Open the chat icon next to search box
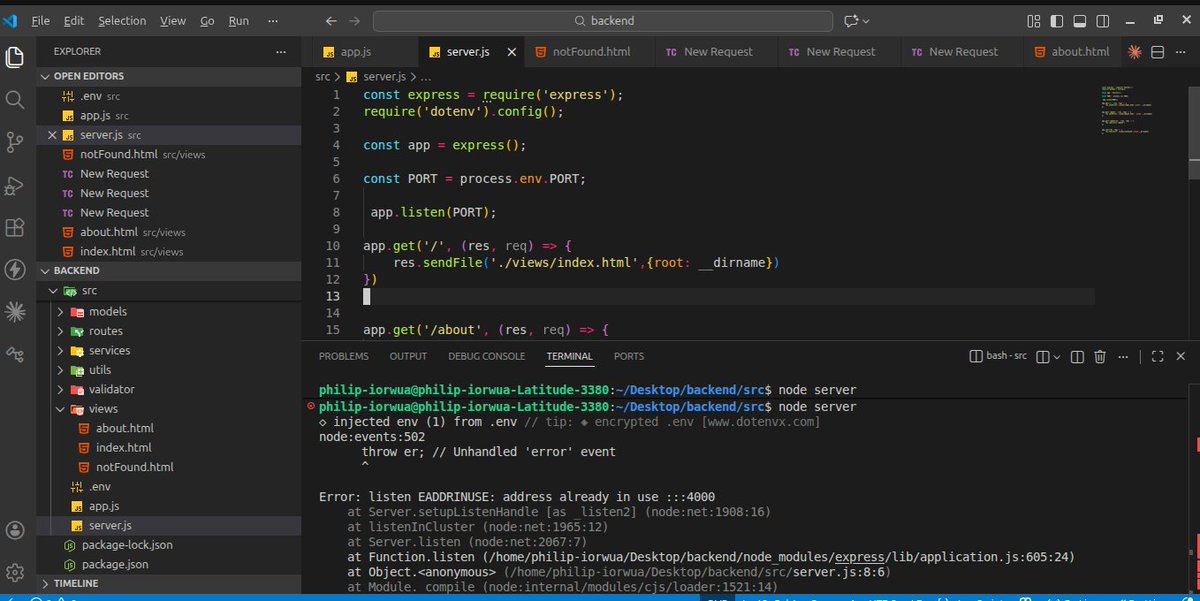Screen dimensions: 1200x601 pyautogui.click(x=851, y=21)
